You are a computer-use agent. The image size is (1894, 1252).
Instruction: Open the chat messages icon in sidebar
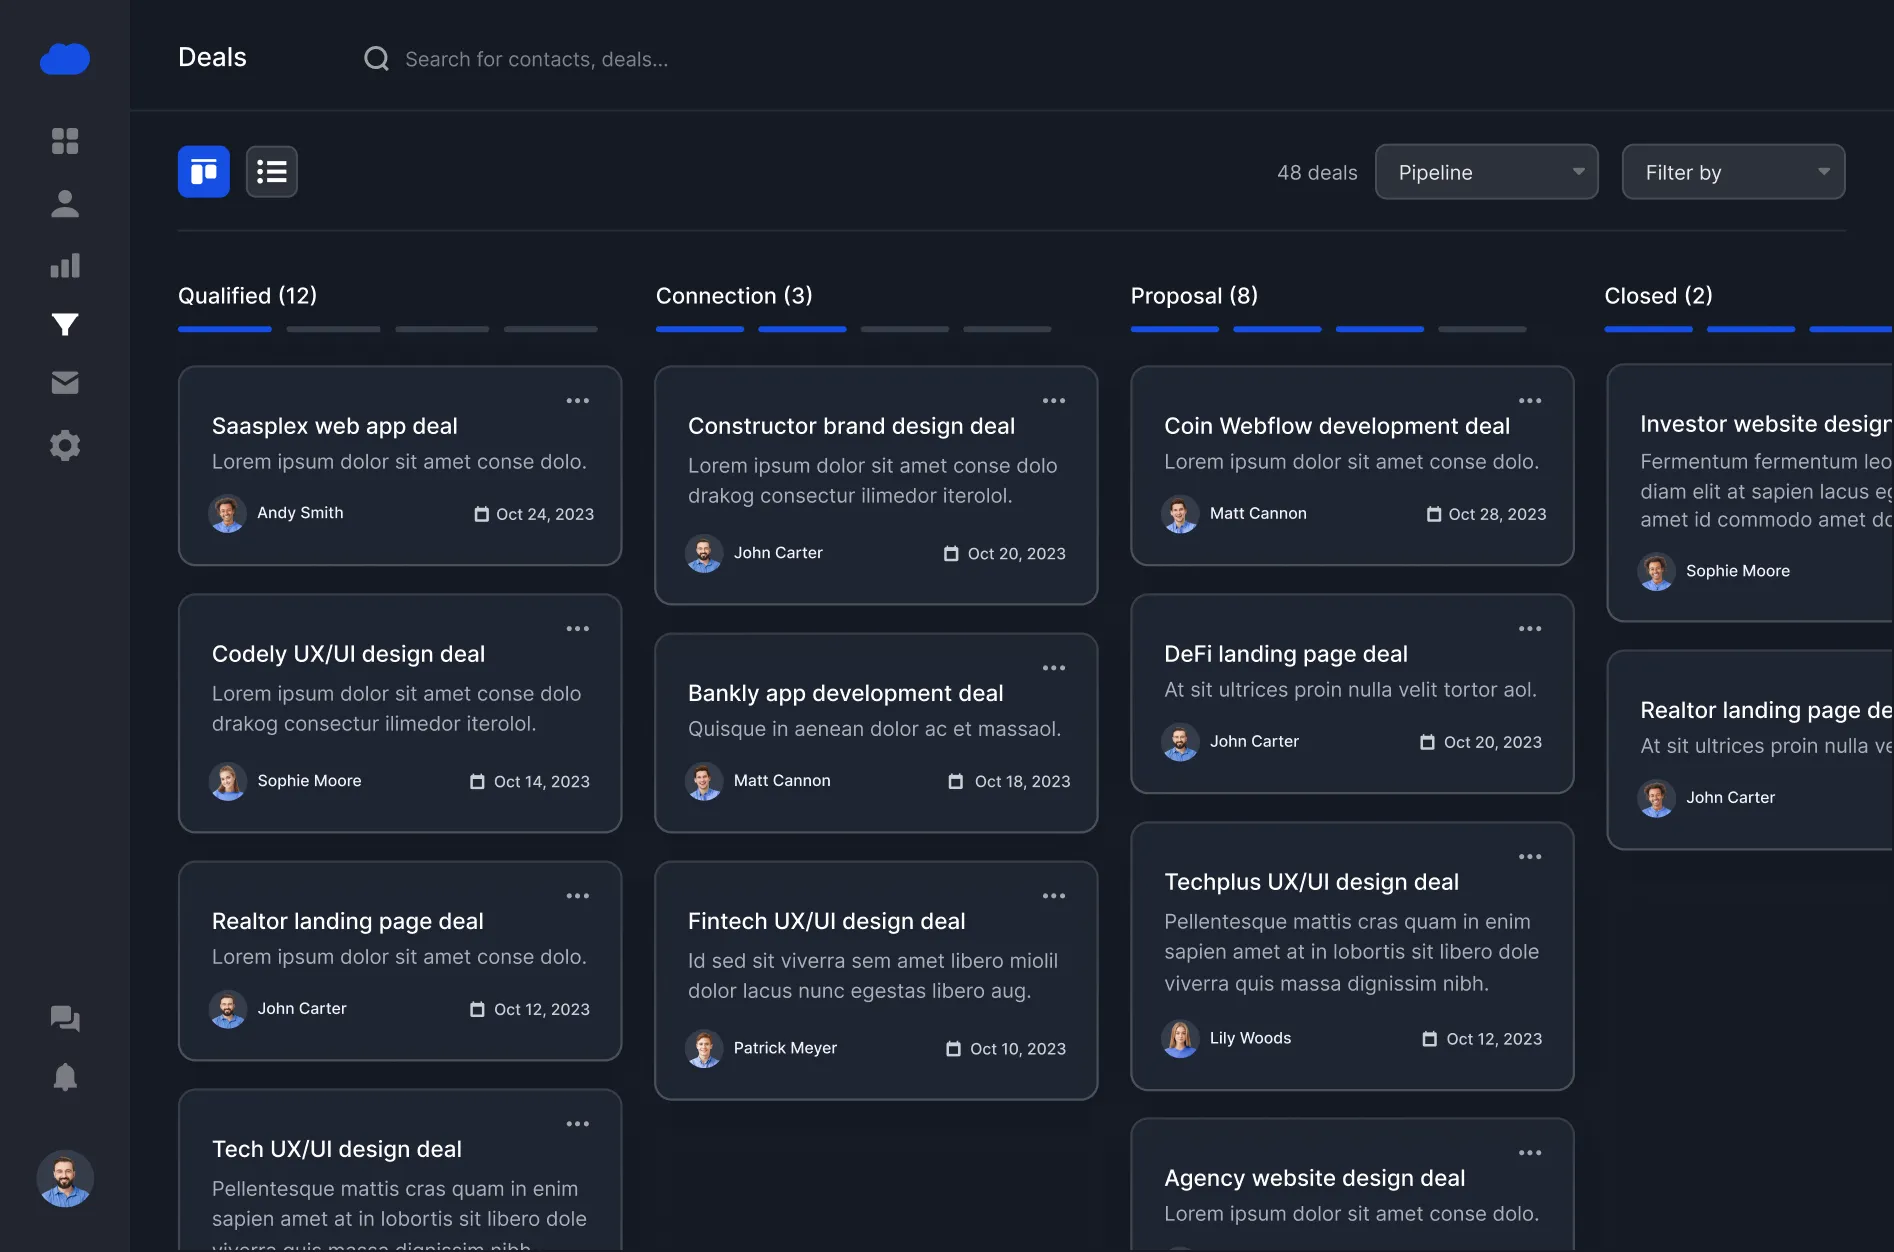click(x=65, y=1018)
